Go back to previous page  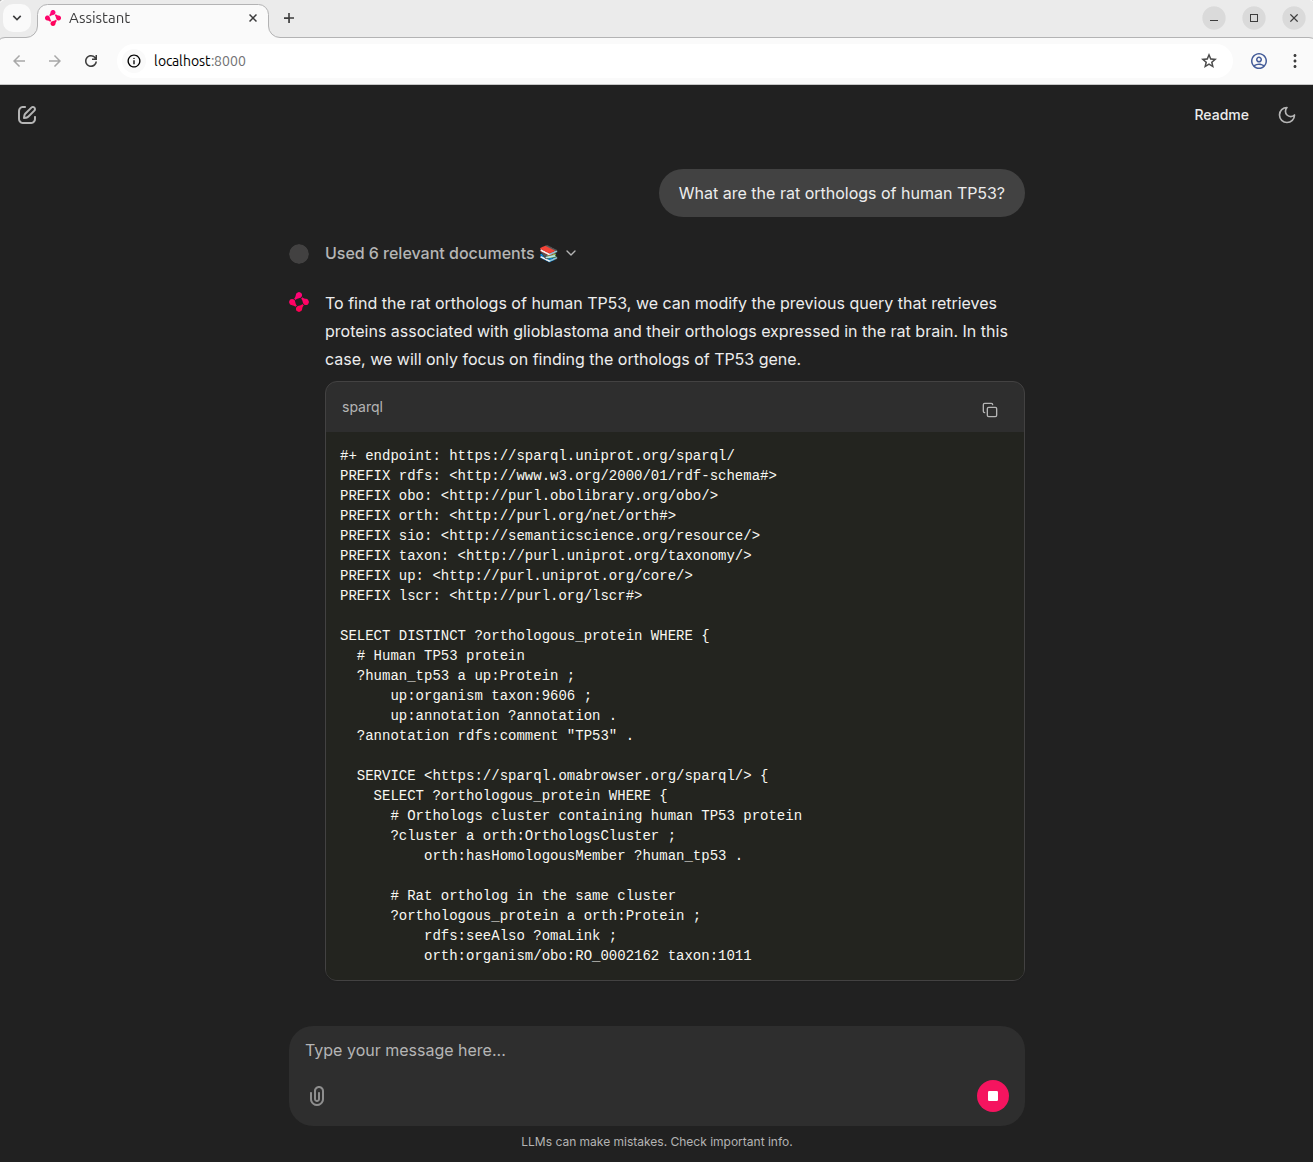click(19, 61)
